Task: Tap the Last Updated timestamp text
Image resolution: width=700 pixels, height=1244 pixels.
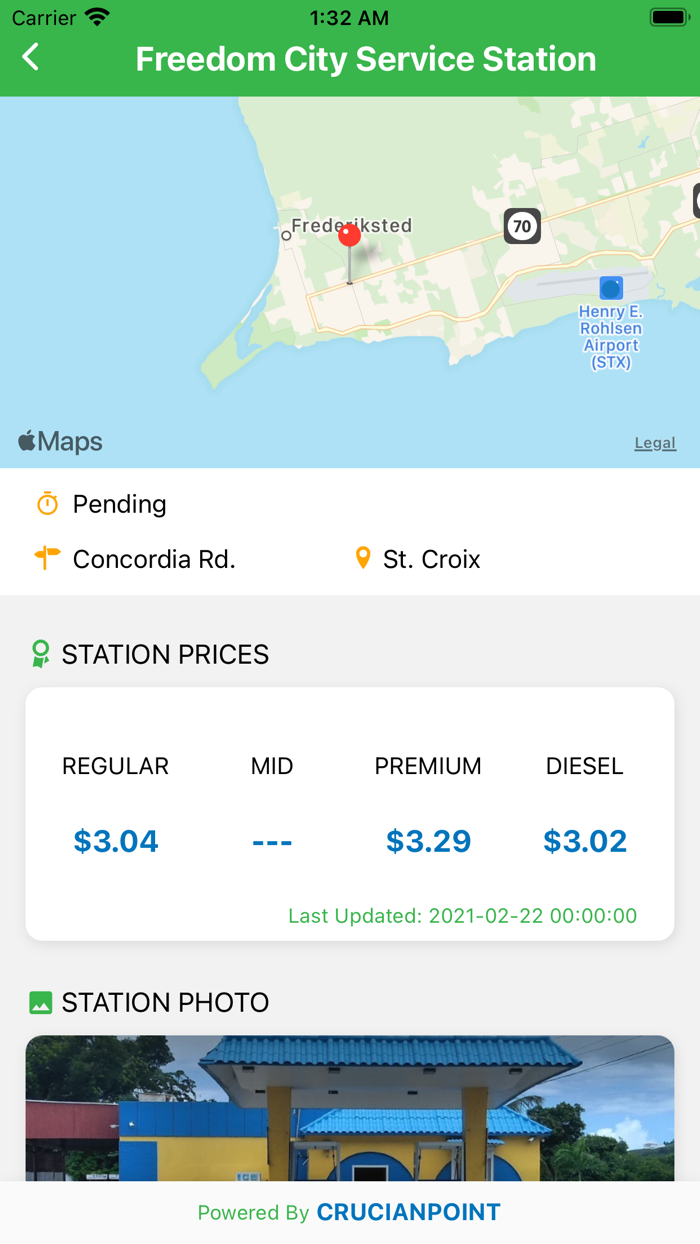Action: 462,915
